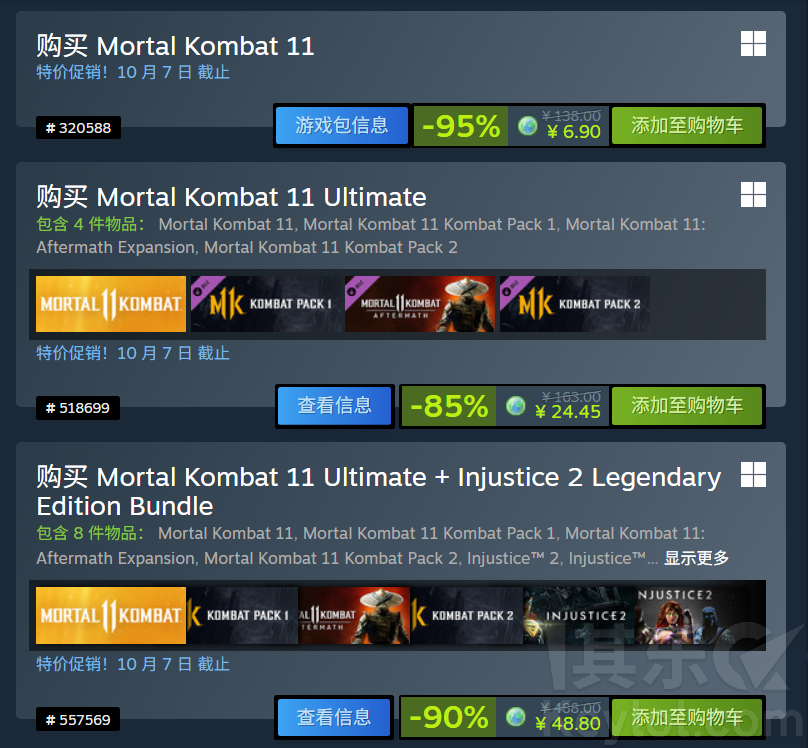Screen dimensions: 808x748
Task: Open the Aftermath thumbnail in Ultimate package
Action: [x=420, y=304]
